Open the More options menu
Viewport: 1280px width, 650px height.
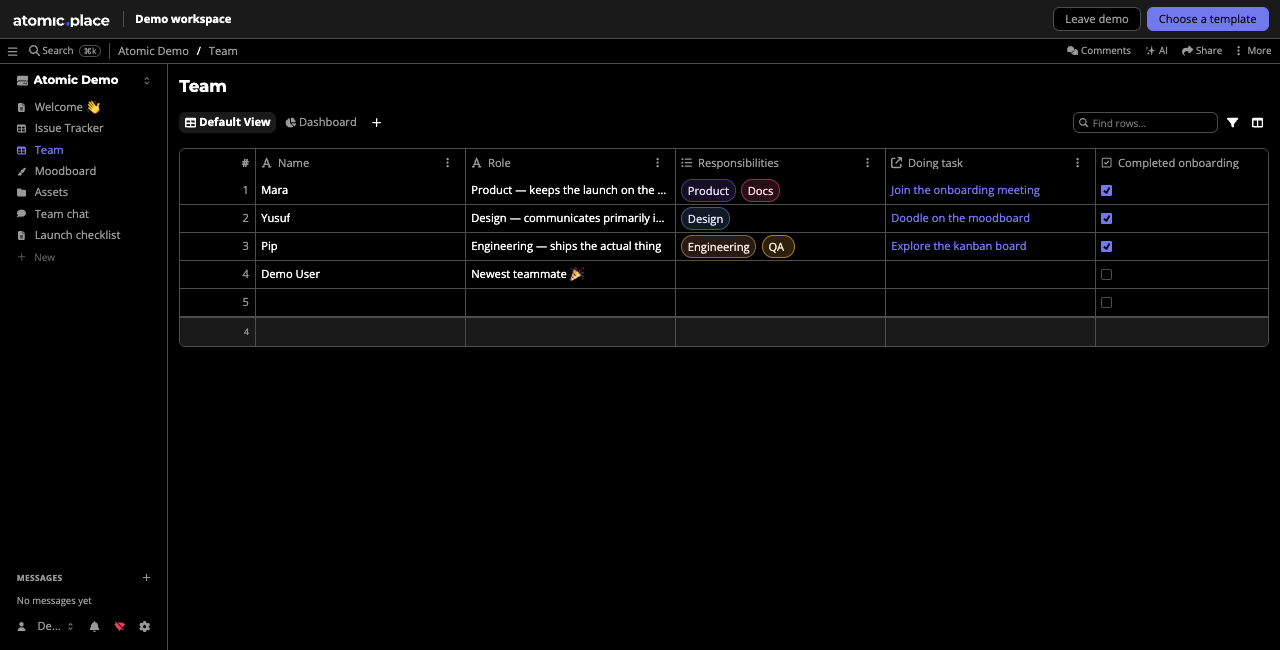click(x=1253, y=51)
